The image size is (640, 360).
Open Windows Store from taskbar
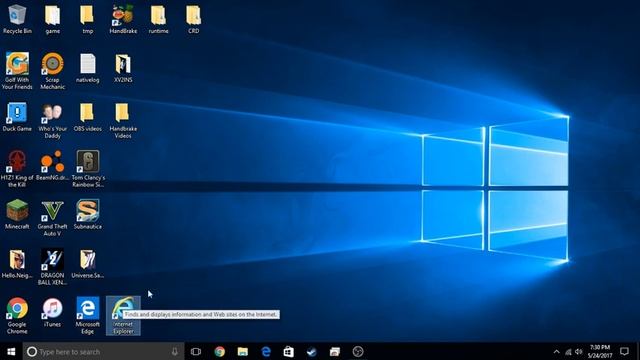[x=289, y=351]
